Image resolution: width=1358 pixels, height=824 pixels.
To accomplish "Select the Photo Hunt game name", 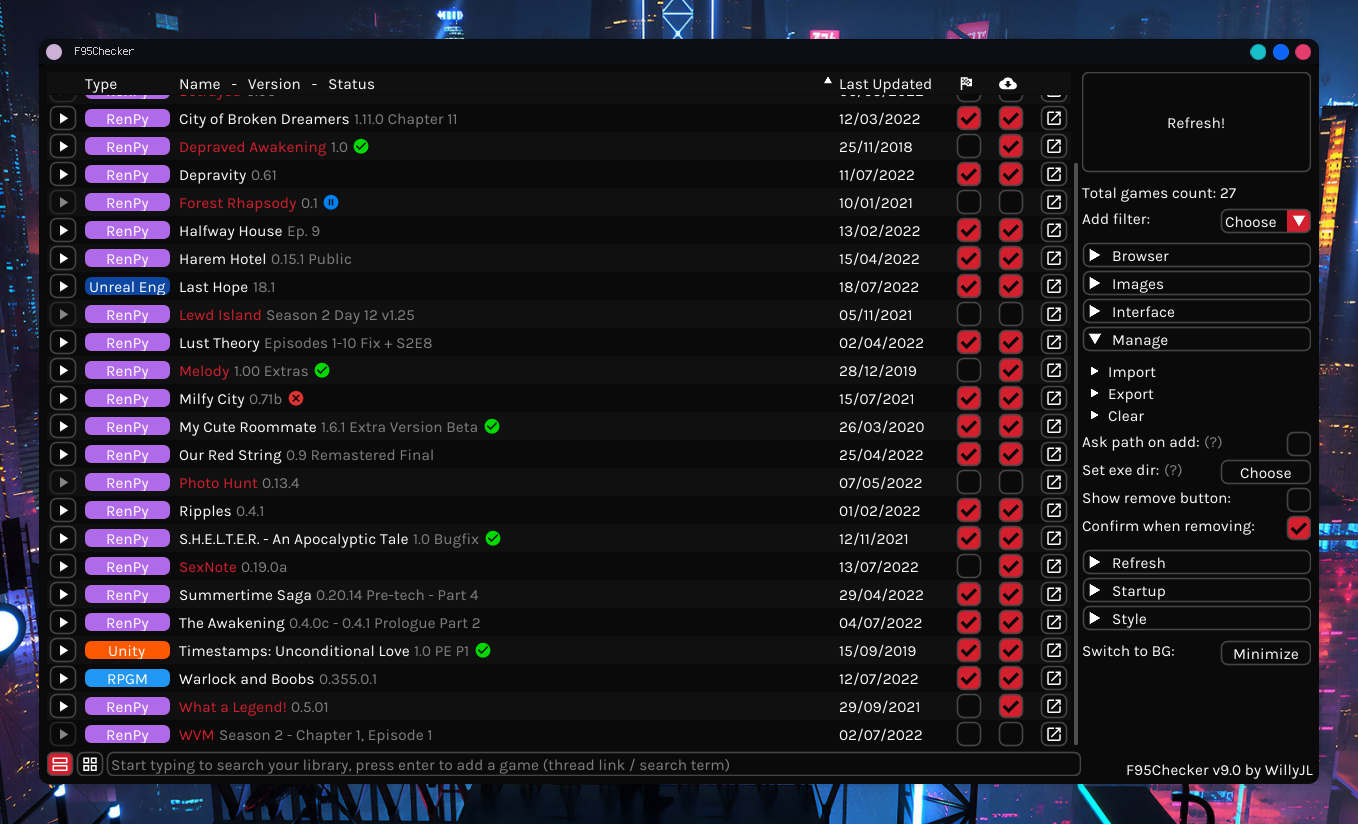I will tap(218, 483).
